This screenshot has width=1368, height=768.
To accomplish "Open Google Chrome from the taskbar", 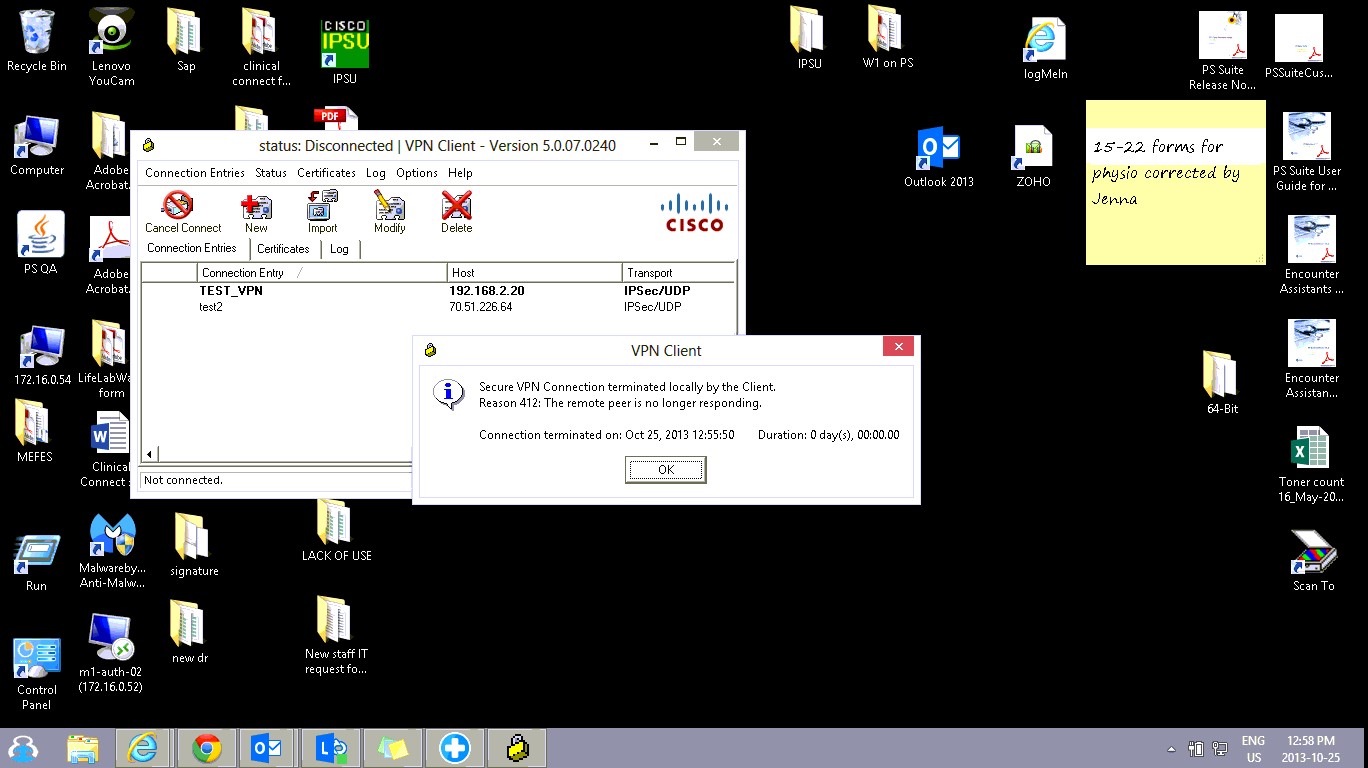I will (207, 748).
